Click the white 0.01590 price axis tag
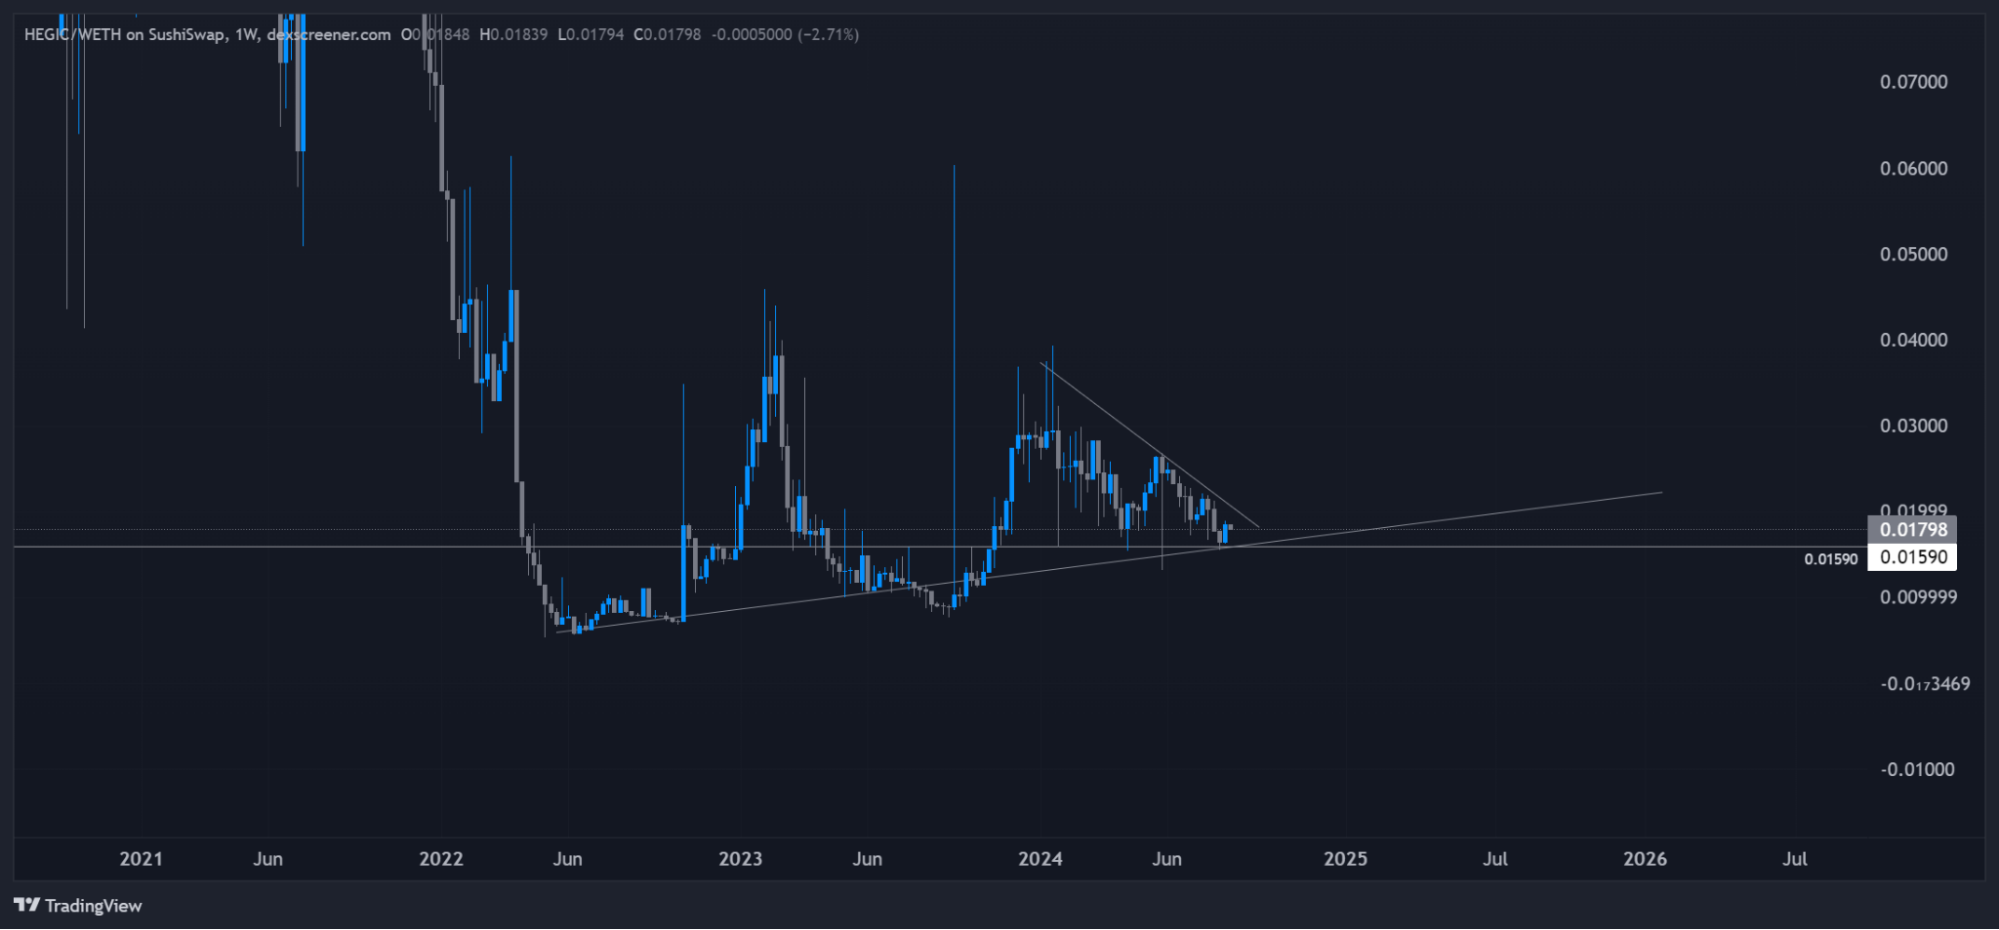The width and height of the screenshot is (1999, 930). [1912, 557]
